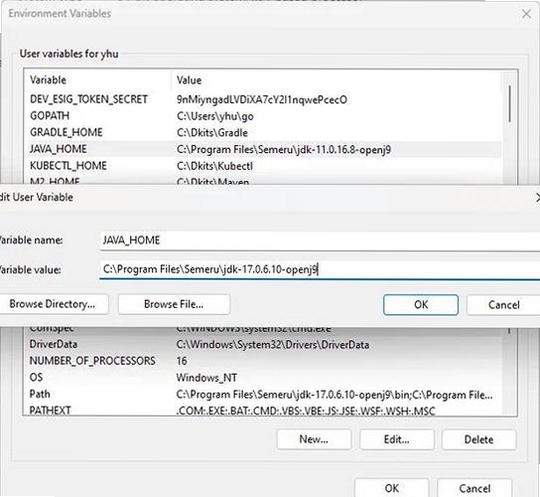
Task: Close the Environment Variables window
Action: (x=526, y=14)
